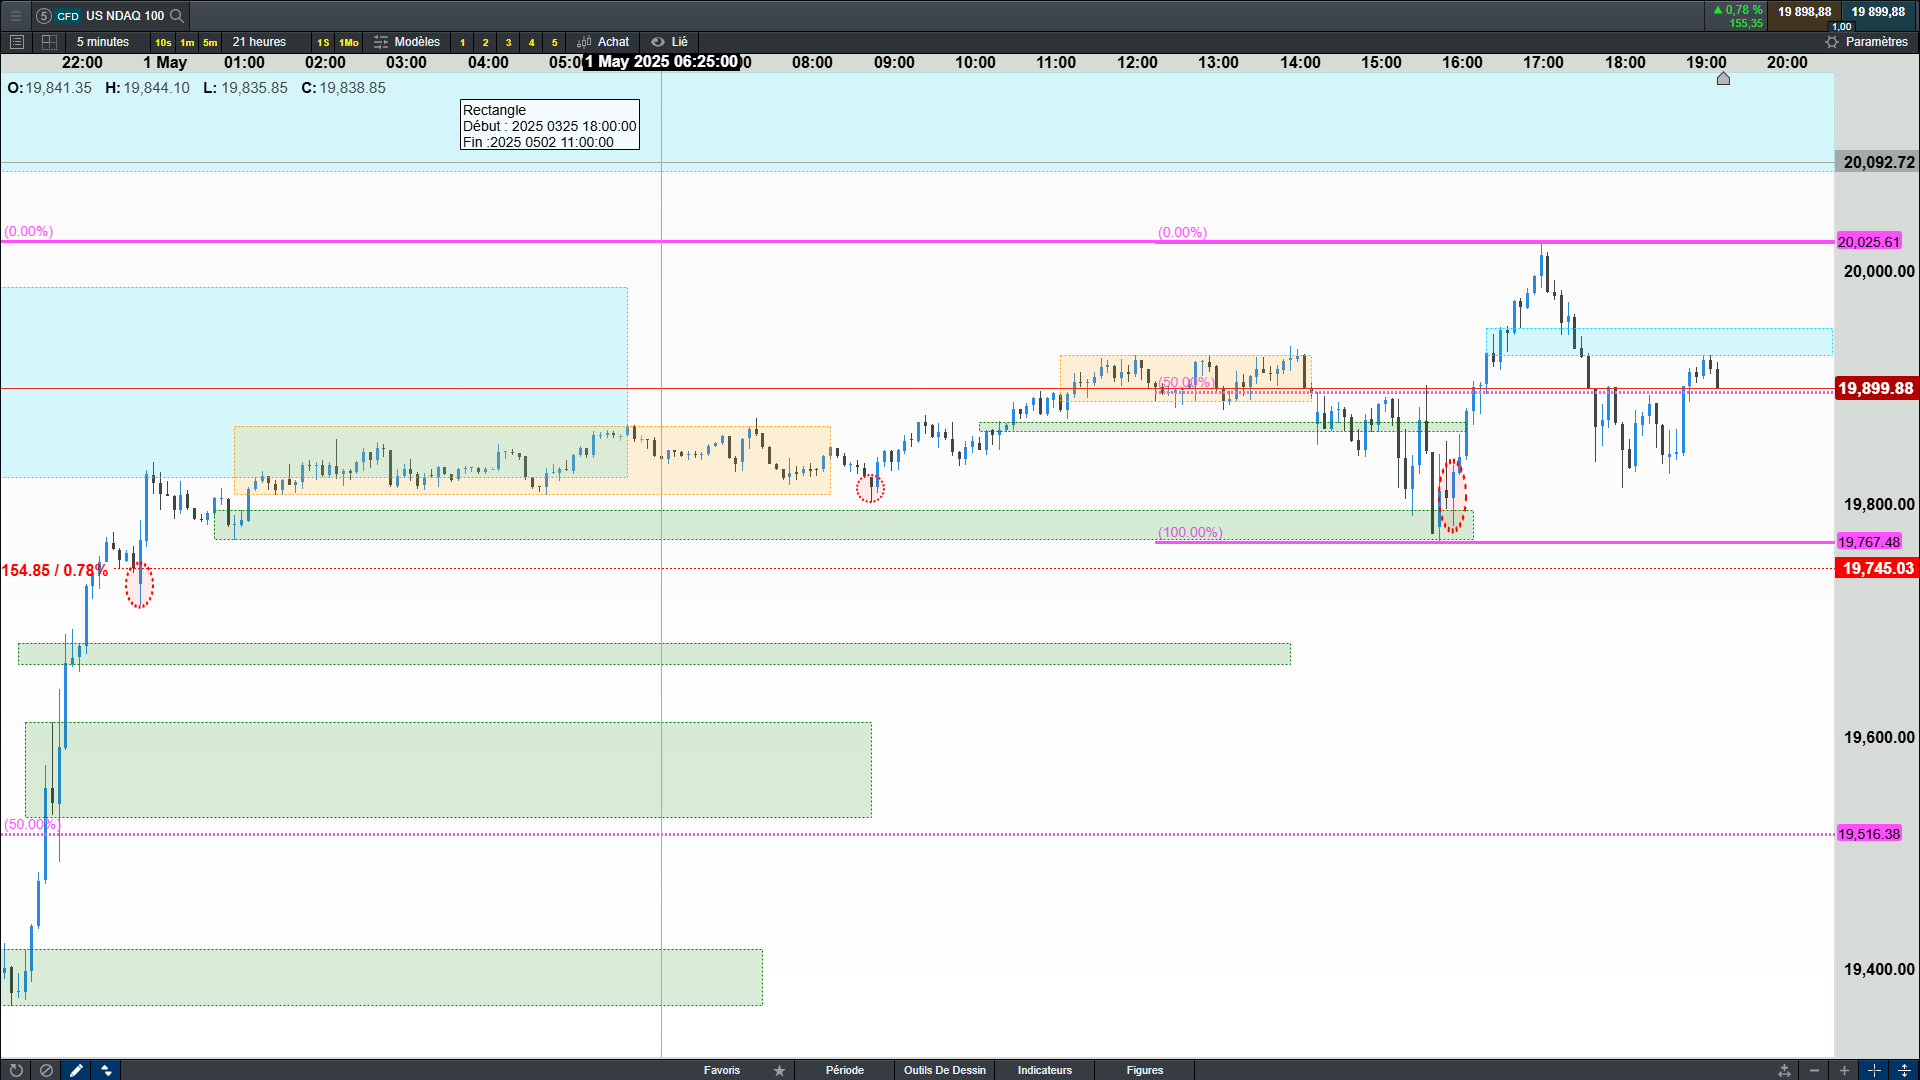Expand the Modèles templates menu
This screenshot has height=1080, width=1920.
pyautogui.click(x=407, y=42)
